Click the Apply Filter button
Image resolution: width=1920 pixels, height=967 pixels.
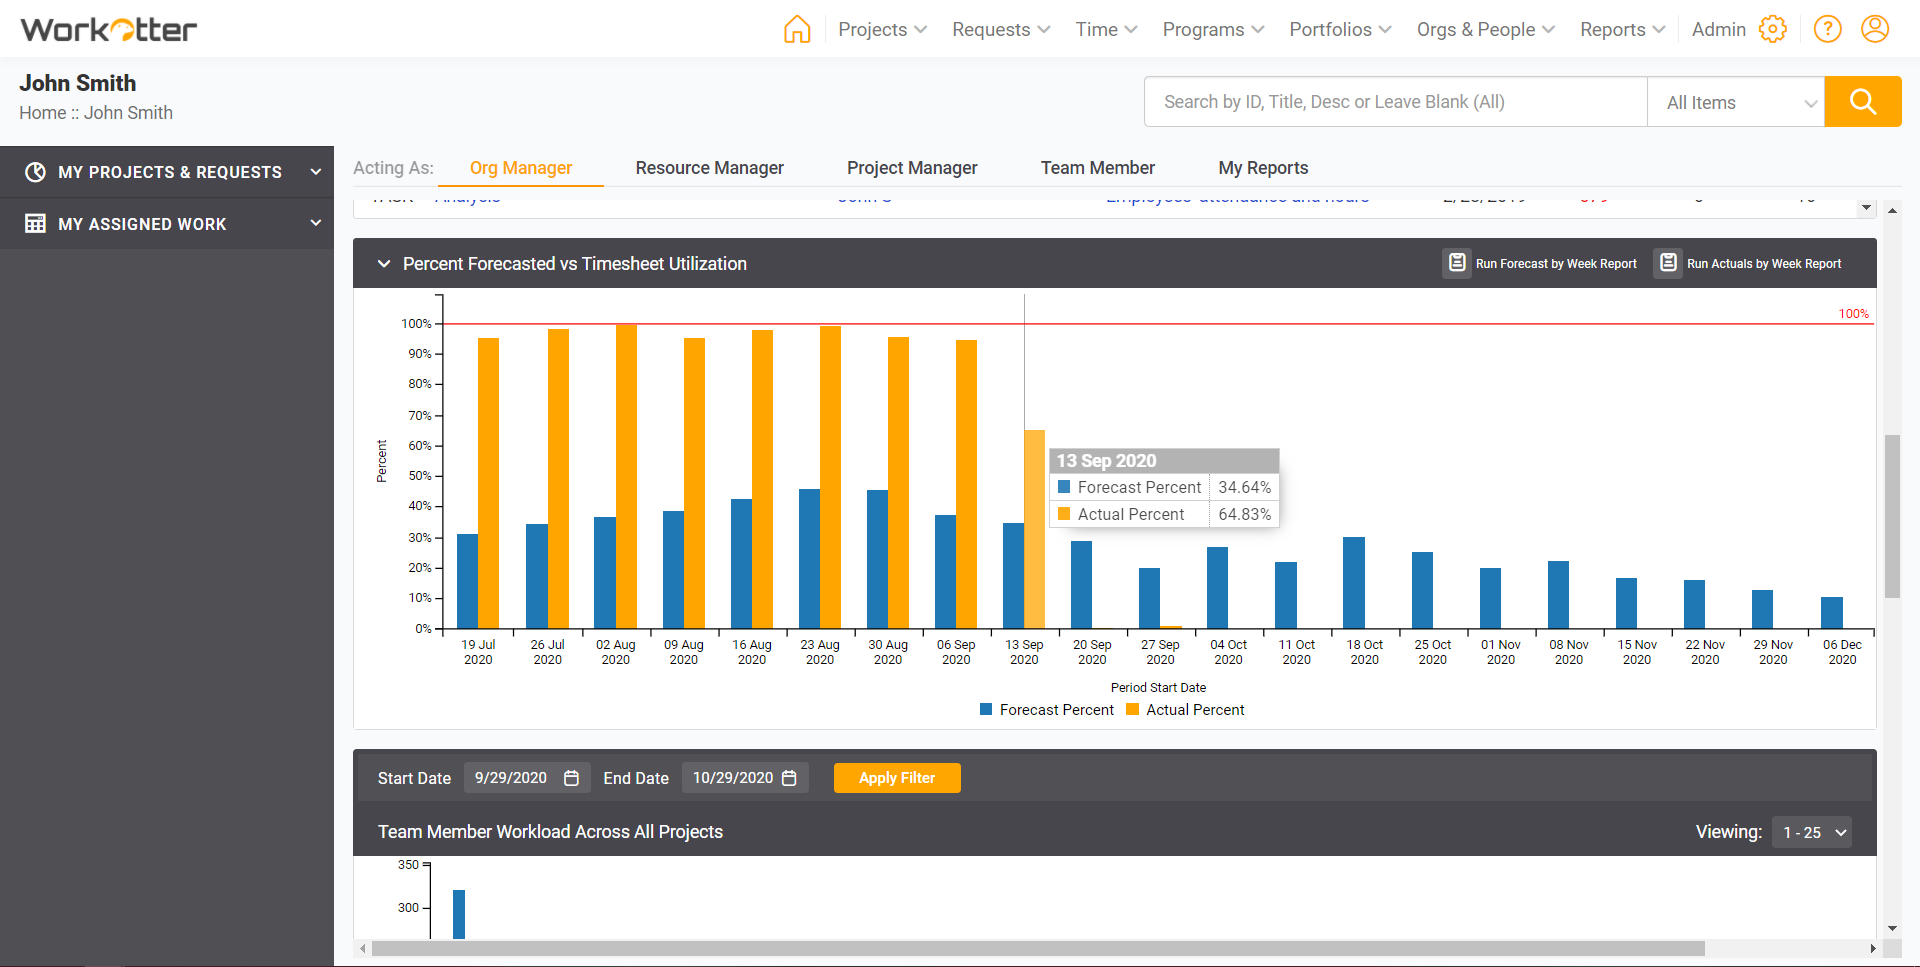coord(897,778)
